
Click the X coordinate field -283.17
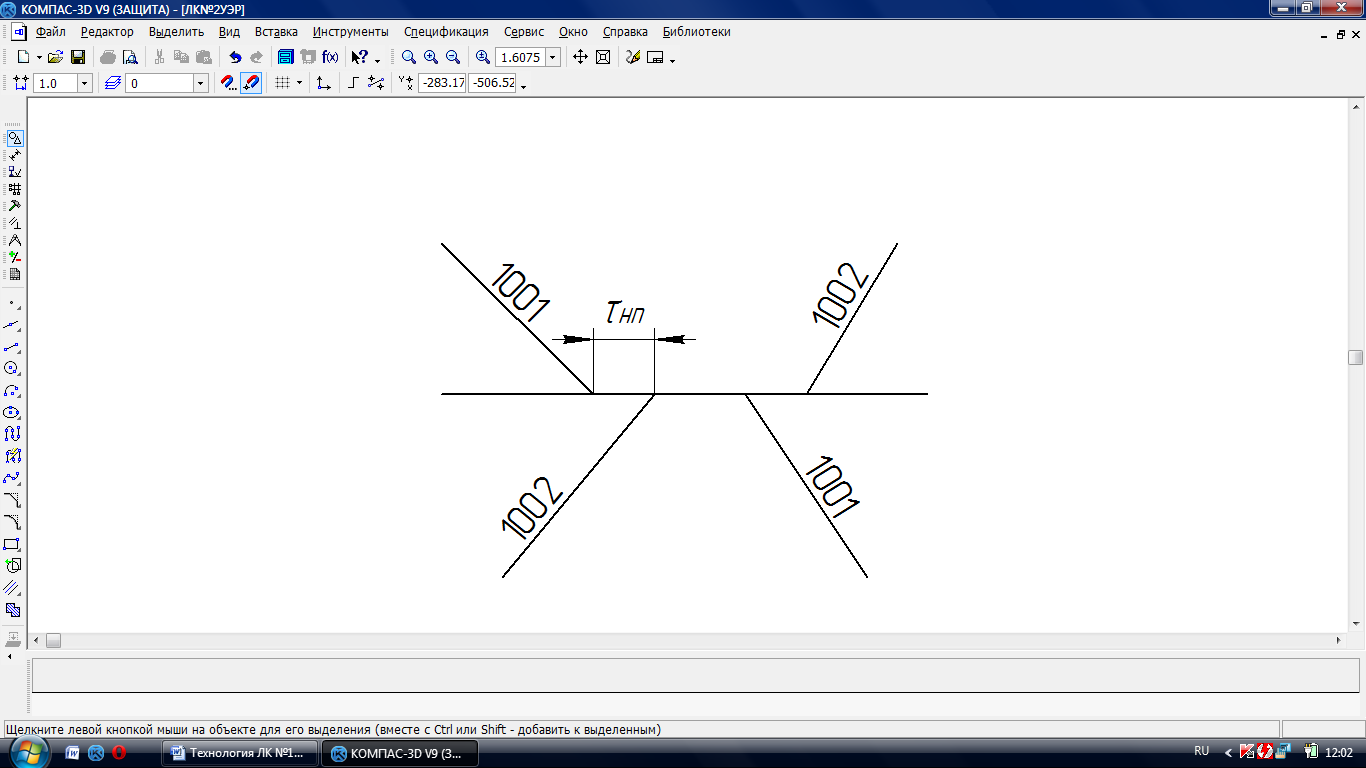click(442, 83)
